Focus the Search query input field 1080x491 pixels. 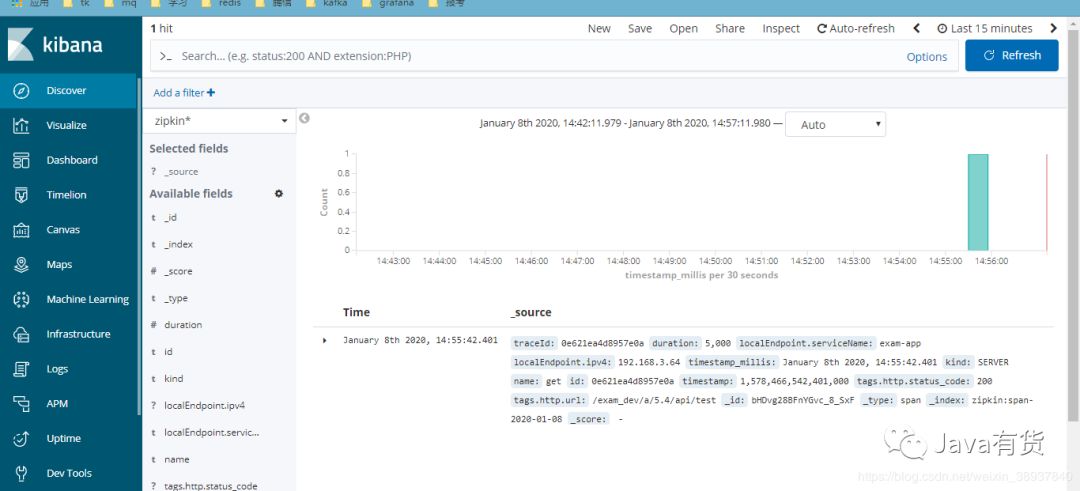[x=537, y=56]
